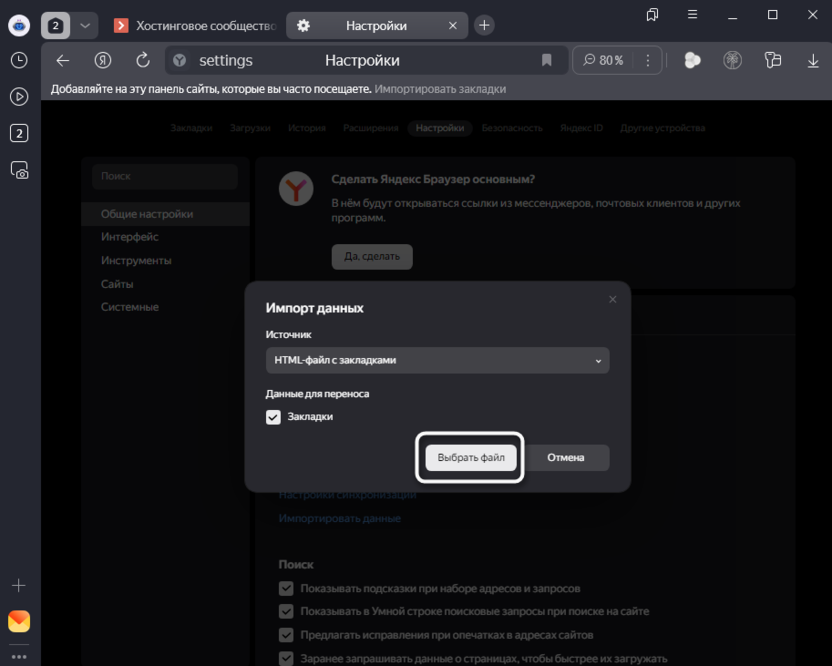Open the Закладки top navigation tab

tap(191, 128)
